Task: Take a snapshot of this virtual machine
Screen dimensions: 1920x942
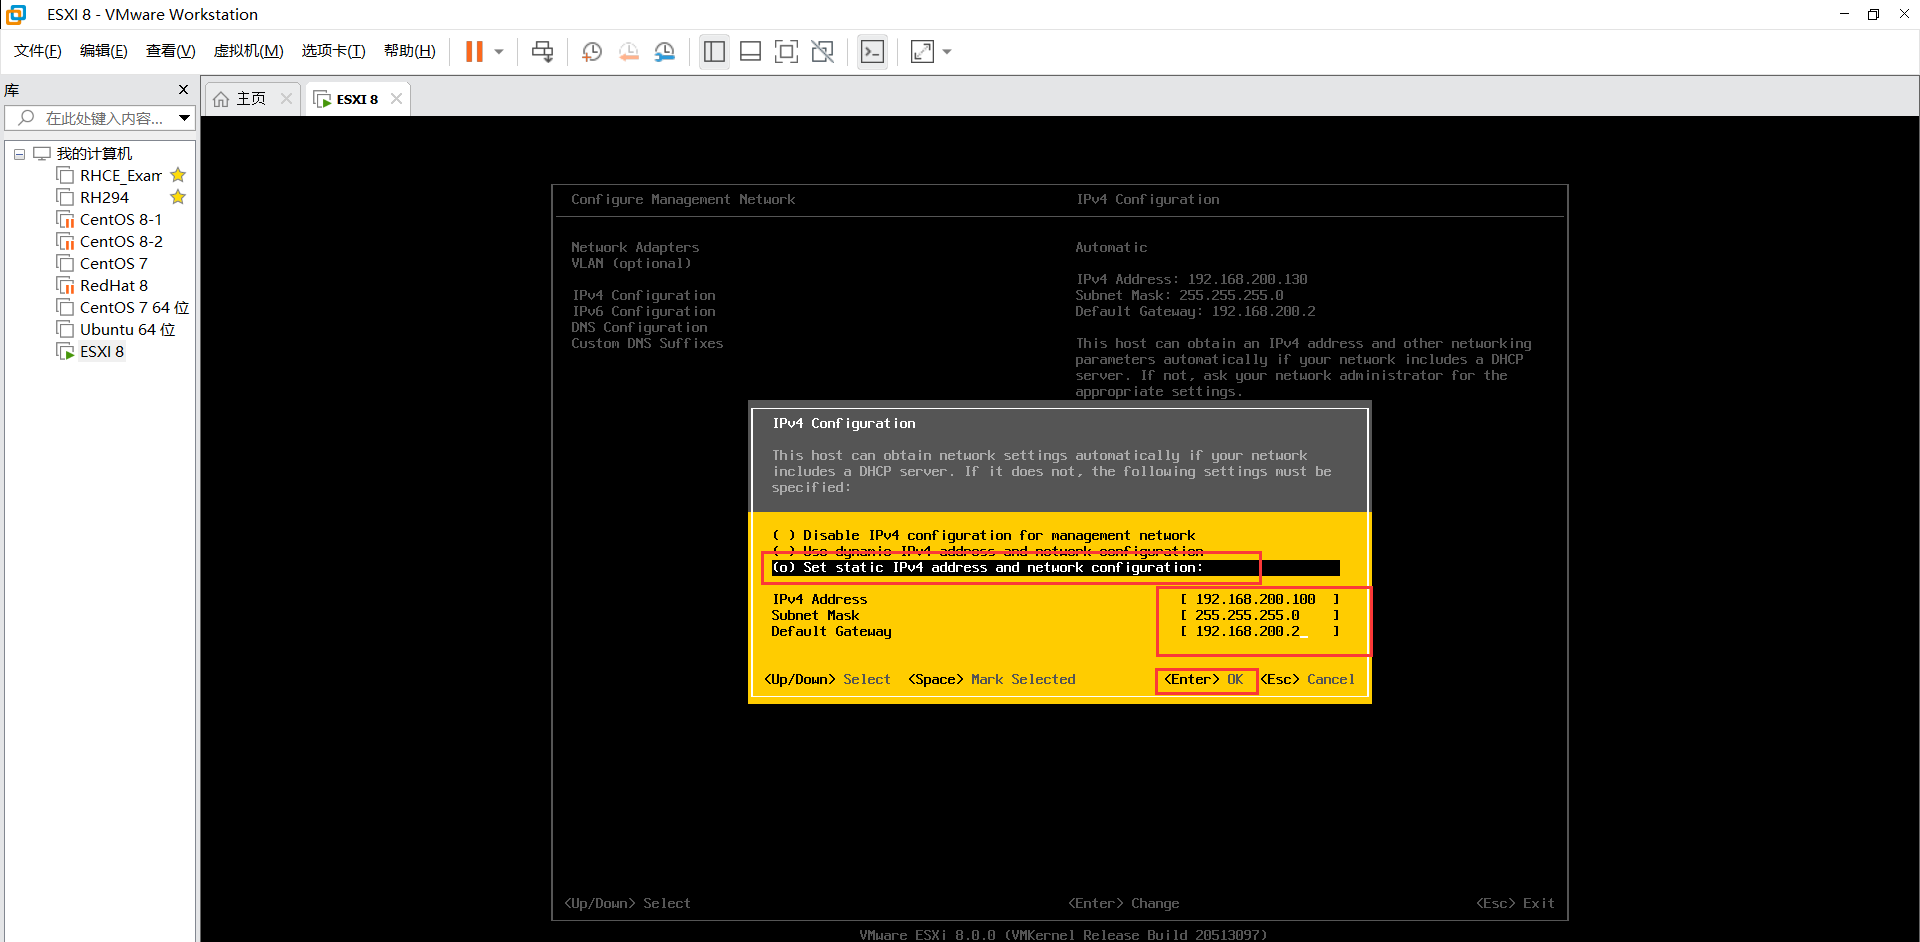Action: coord(592,52)
